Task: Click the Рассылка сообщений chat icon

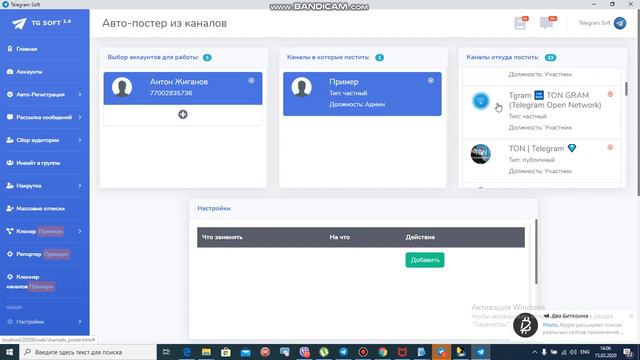Action: [x=10, y=117]
